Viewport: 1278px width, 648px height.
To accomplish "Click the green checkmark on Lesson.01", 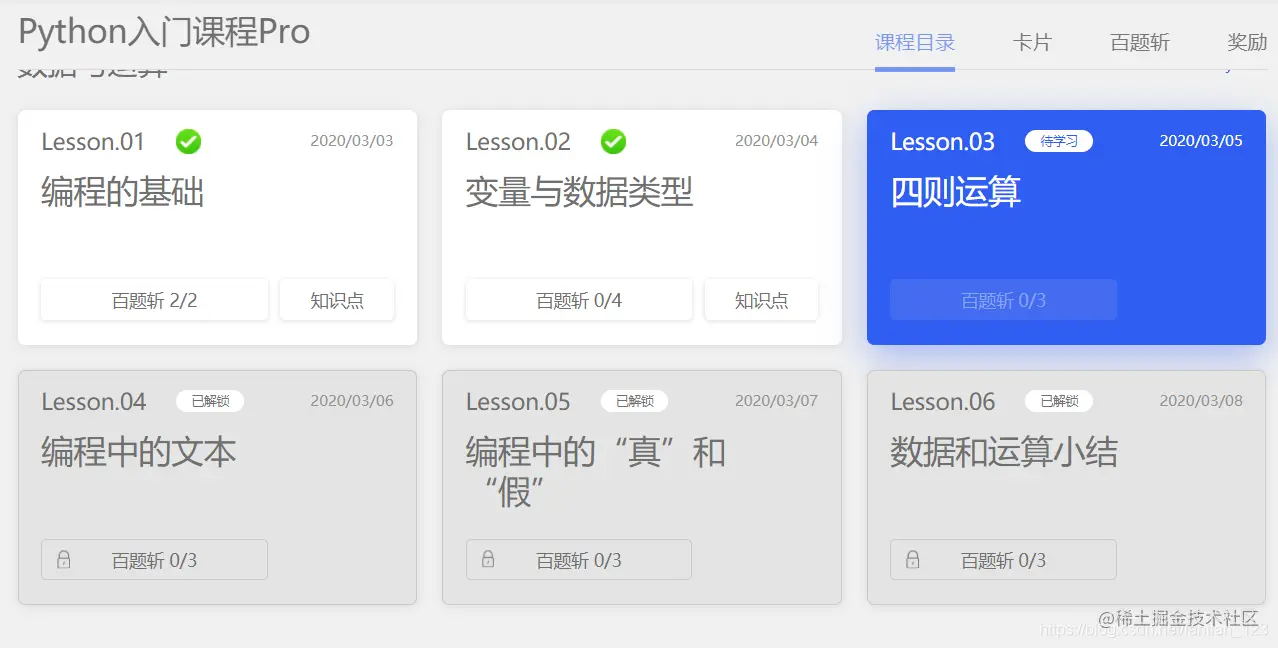I will (x=188, y=142).
